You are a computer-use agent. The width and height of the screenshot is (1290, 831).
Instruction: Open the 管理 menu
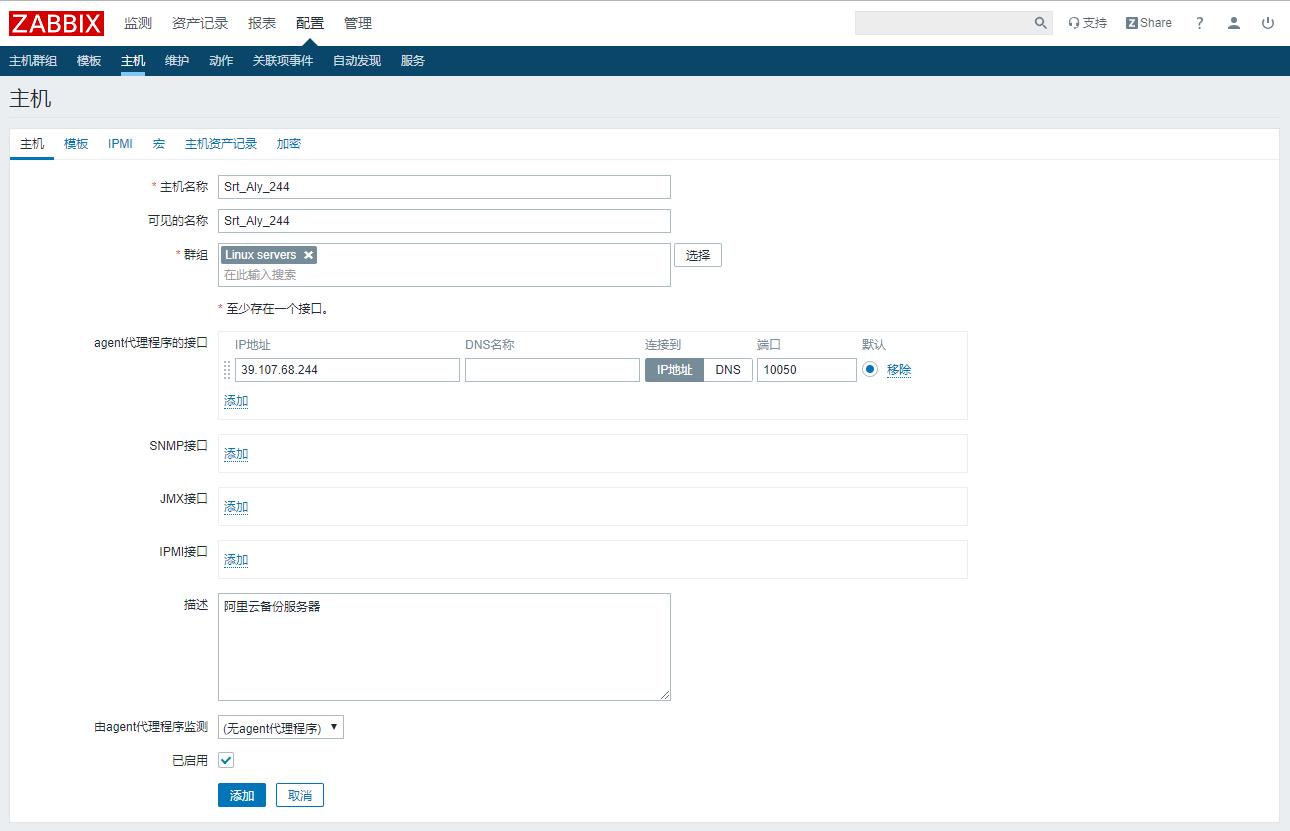coord(358,23)
